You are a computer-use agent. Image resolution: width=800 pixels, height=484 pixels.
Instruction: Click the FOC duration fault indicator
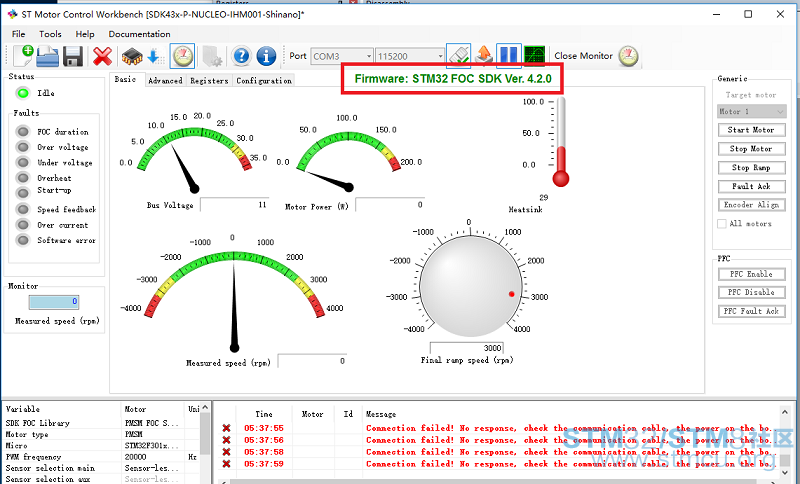pos(22,132)
